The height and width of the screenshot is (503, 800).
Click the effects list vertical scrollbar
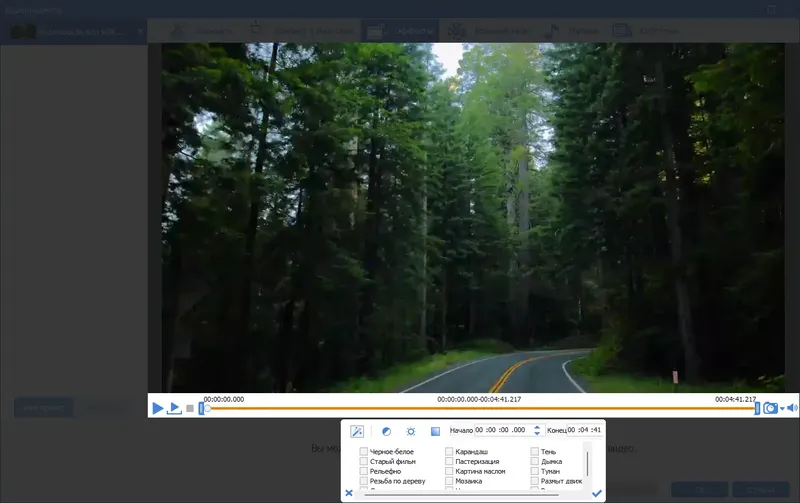(587, 464)
